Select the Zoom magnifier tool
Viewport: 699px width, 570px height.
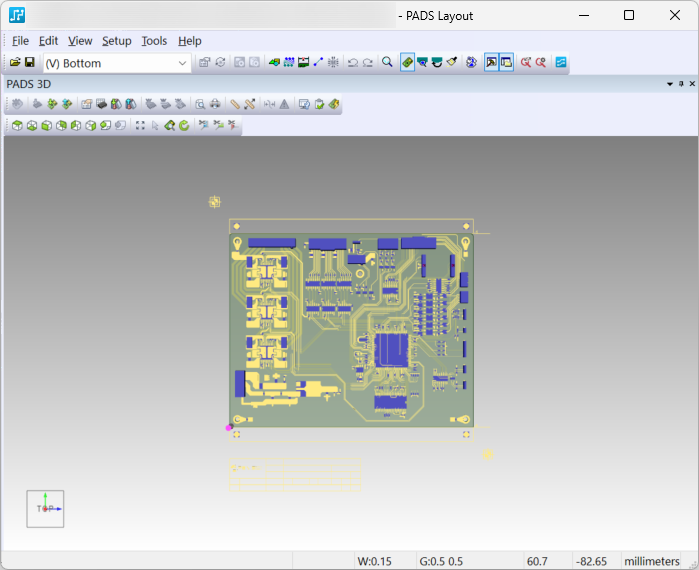[387, 62]
